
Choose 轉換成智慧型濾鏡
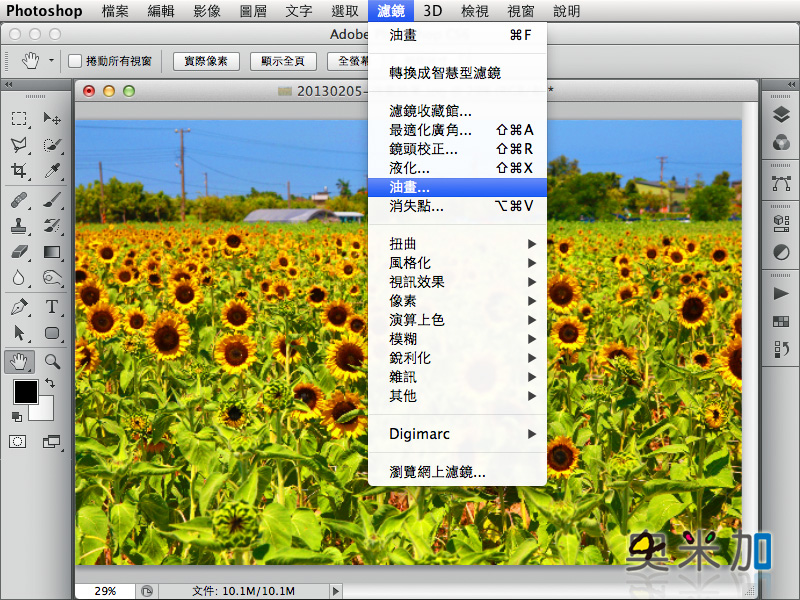click(457, 73)
